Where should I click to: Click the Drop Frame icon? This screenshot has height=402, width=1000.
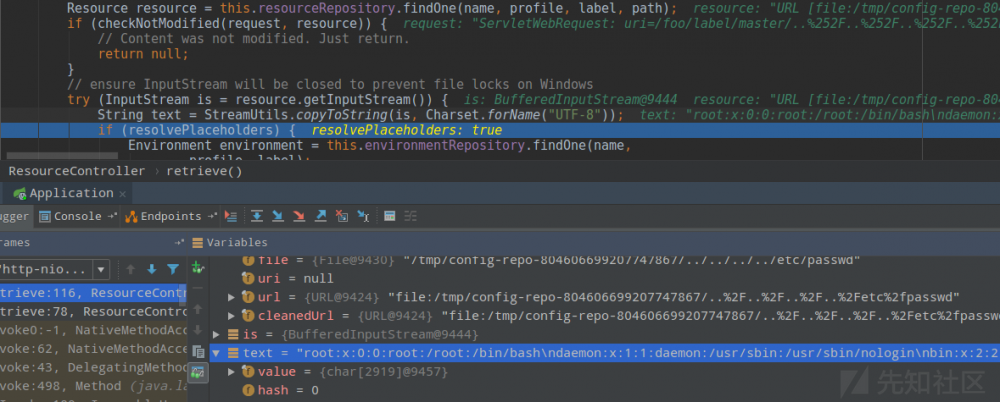(342, 216)
